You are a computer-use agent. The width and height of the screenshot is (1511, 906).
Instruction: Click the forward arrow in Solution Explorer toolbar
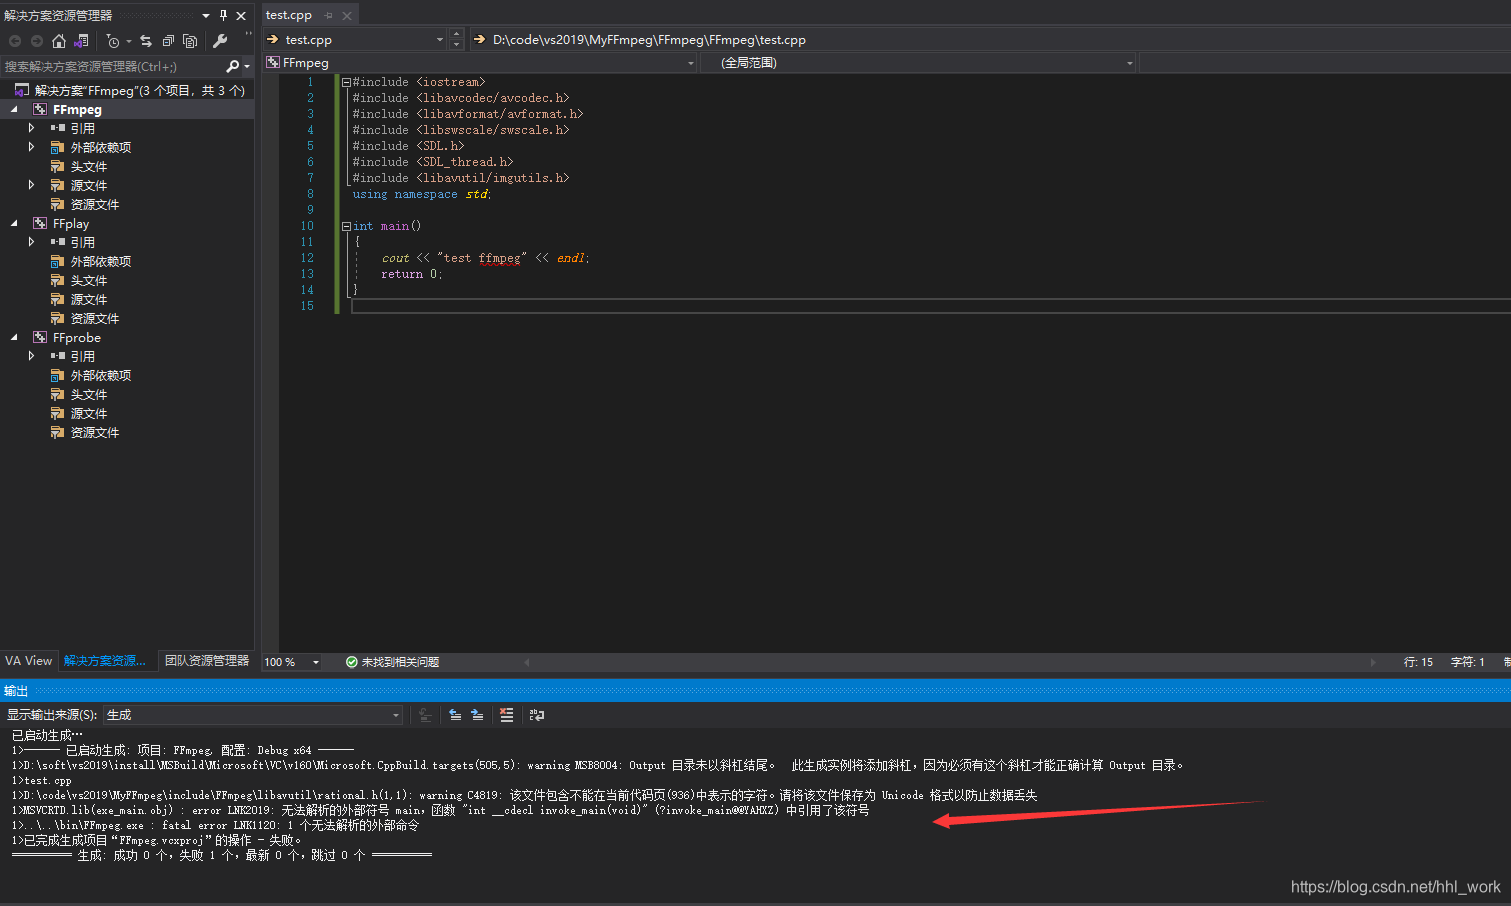pyautogui.click(x=37, y=41)
